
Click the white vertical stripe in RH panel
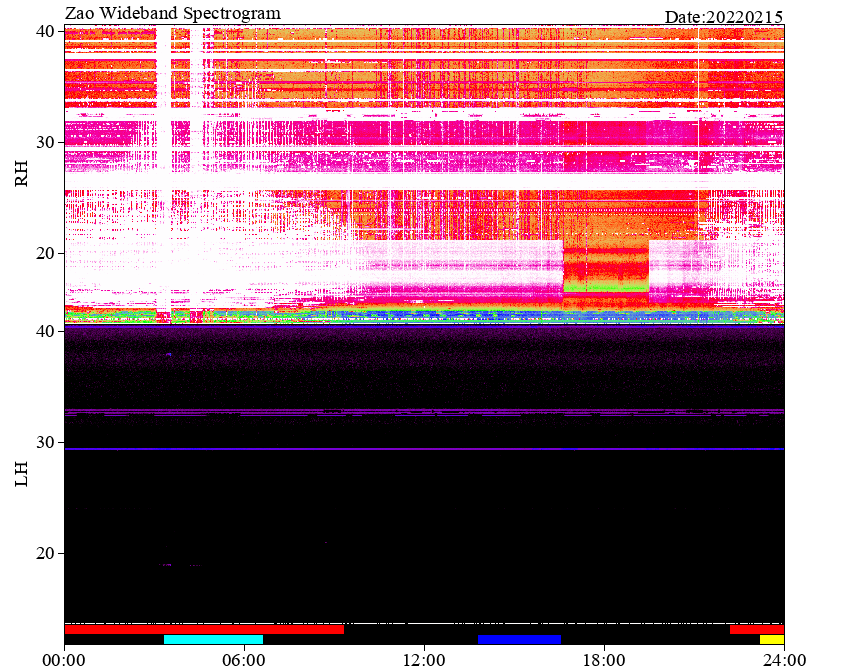(x=163, y=173)
